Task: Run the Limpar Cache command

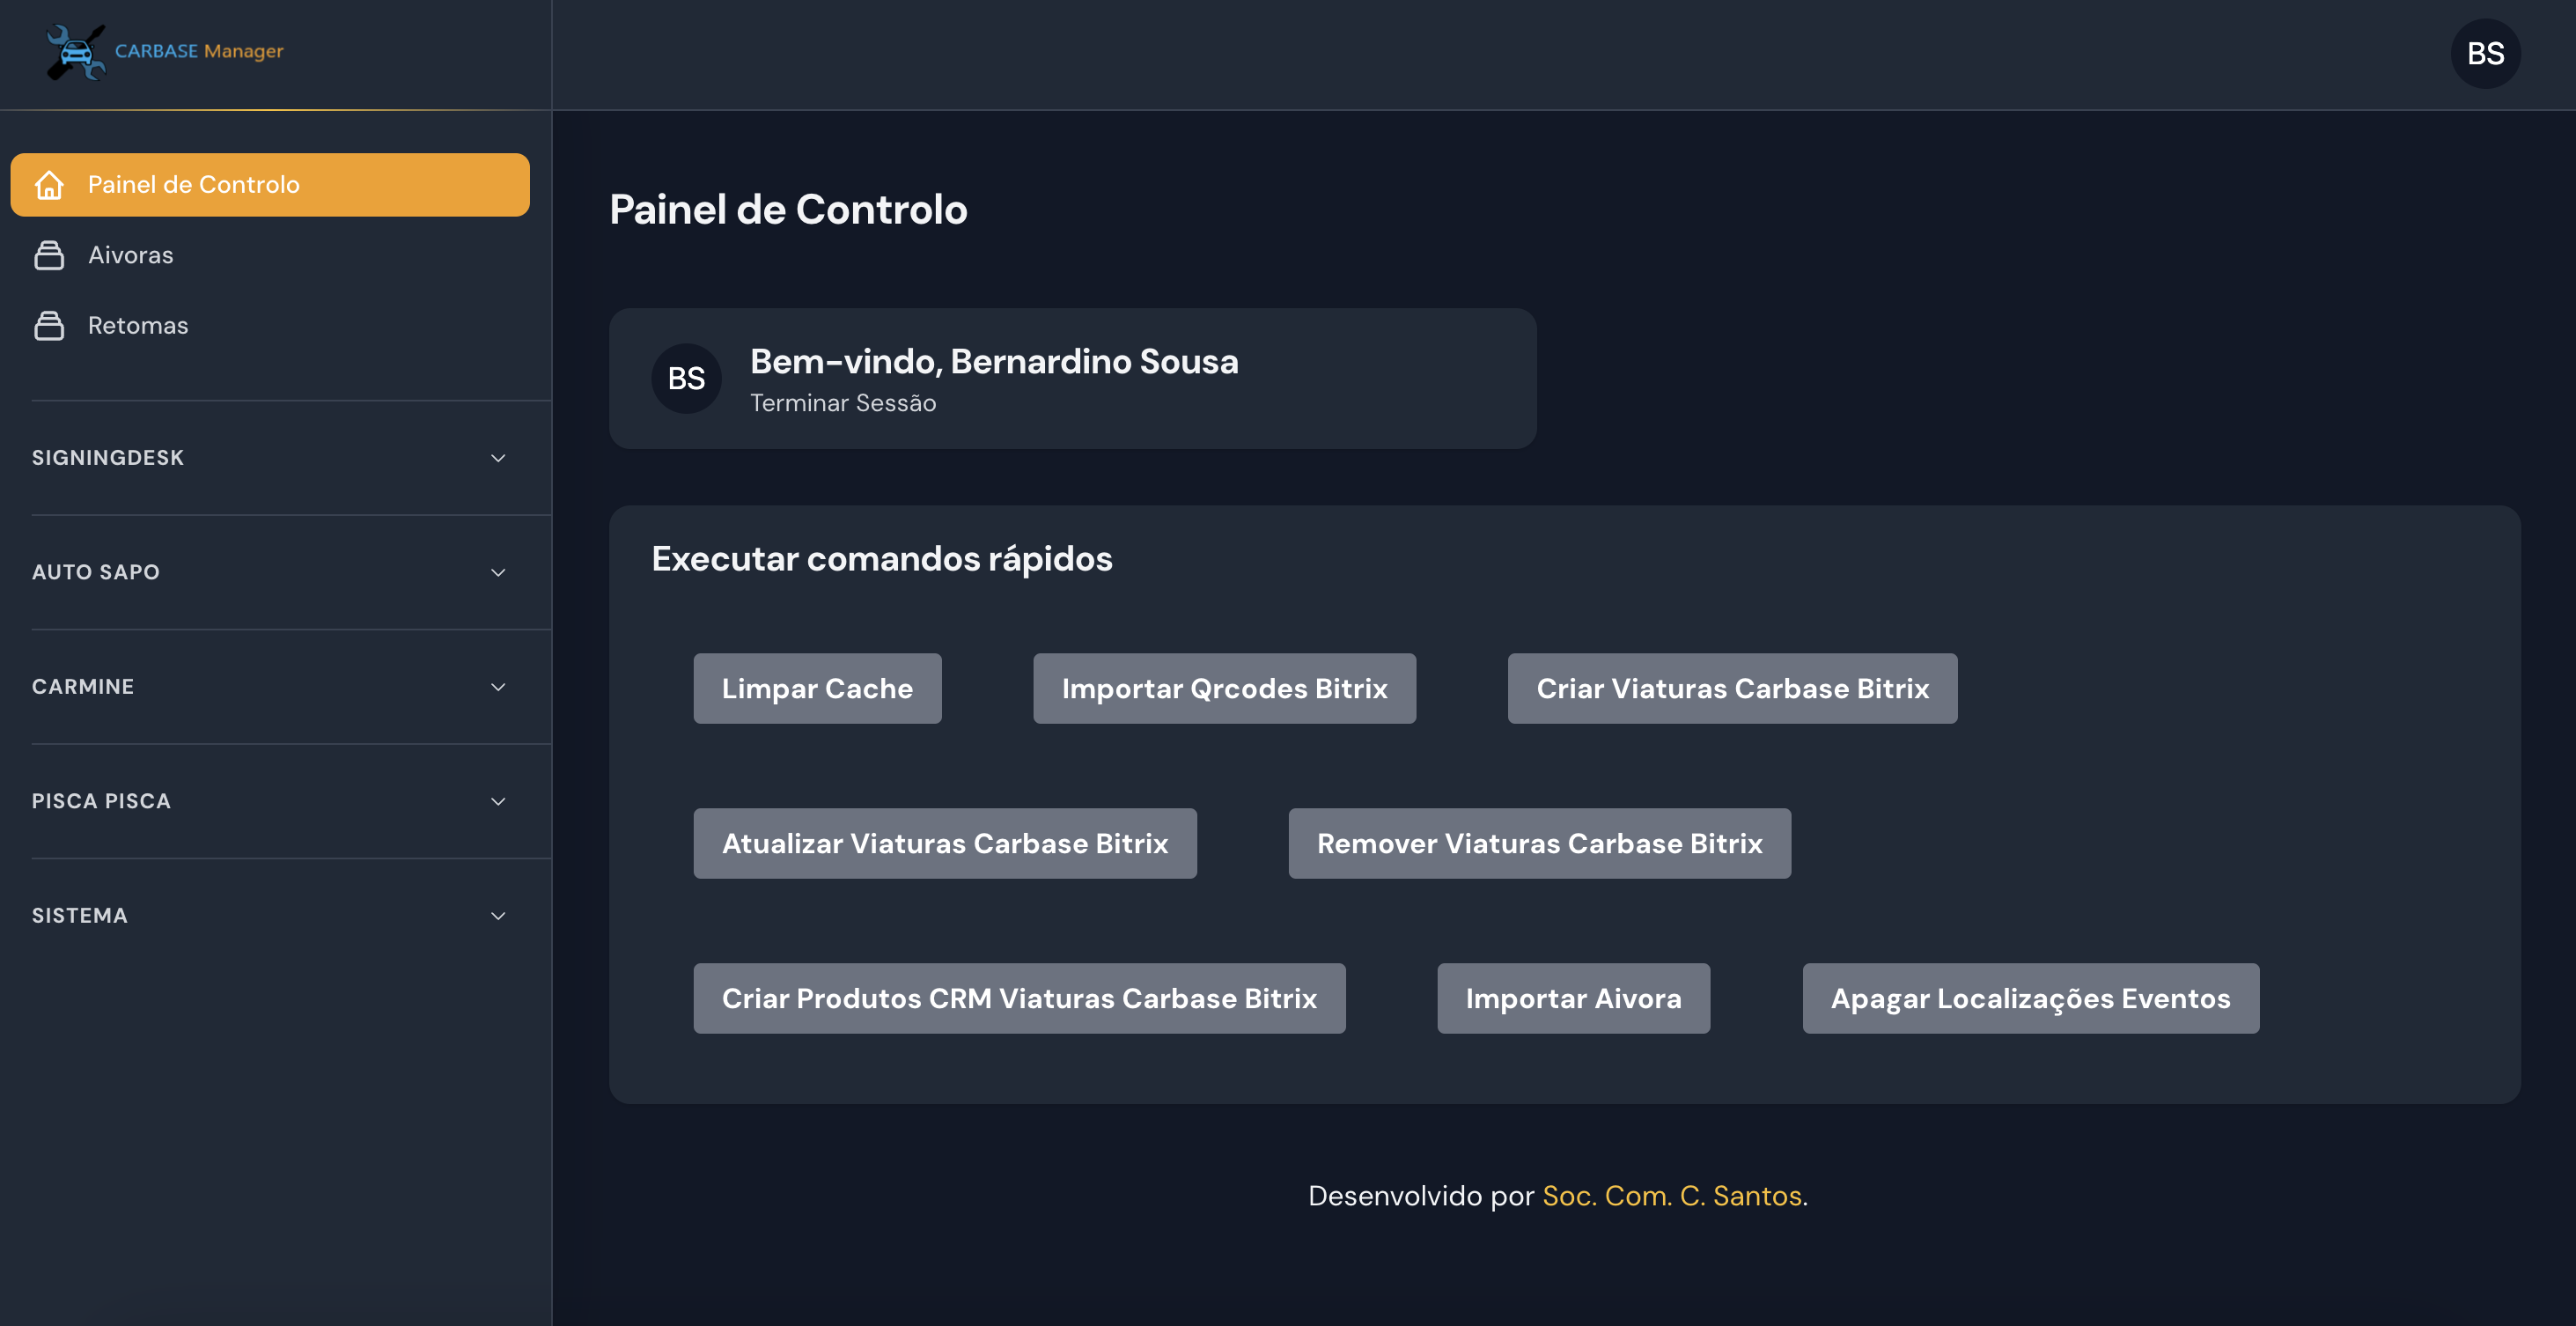Action: coord(817,688)
